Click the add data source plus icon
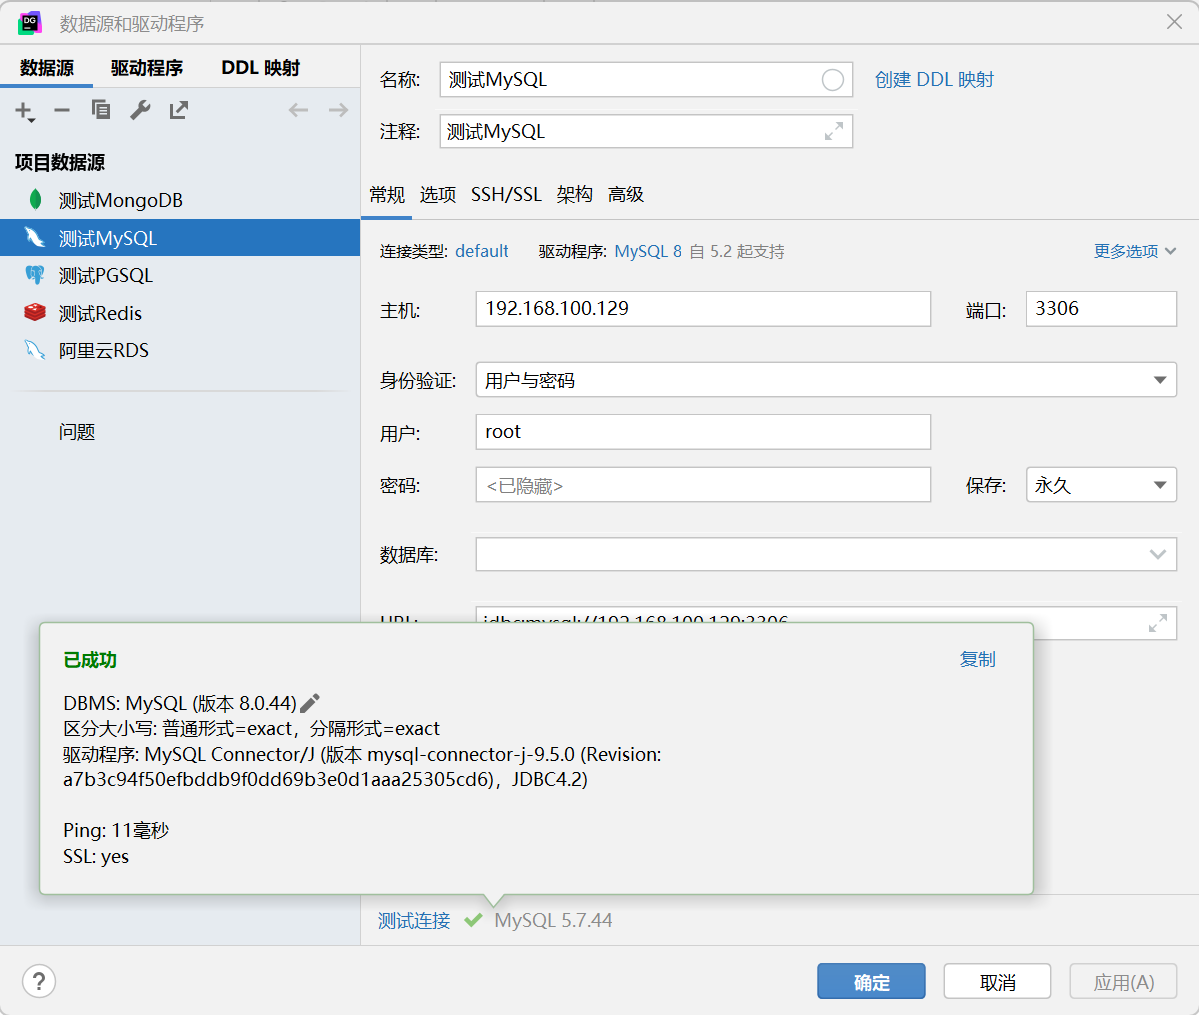 point(24,111)
